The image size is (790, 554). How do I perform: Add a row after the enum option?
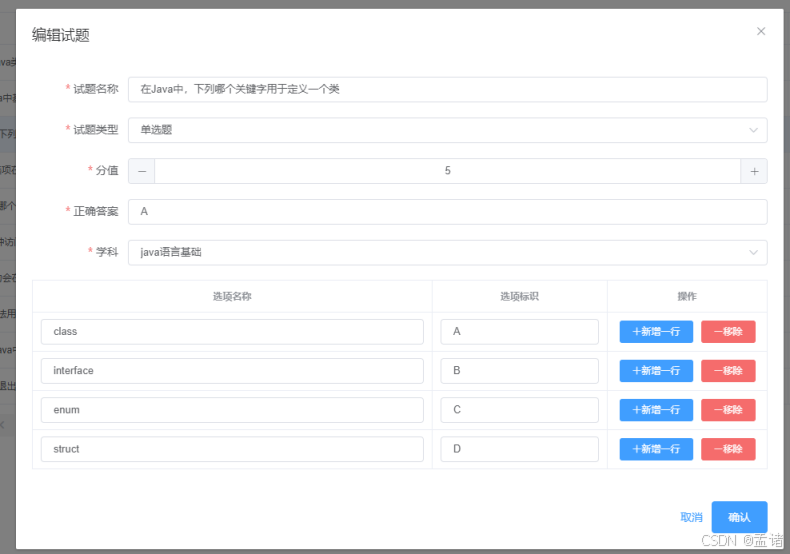[656, 410]
